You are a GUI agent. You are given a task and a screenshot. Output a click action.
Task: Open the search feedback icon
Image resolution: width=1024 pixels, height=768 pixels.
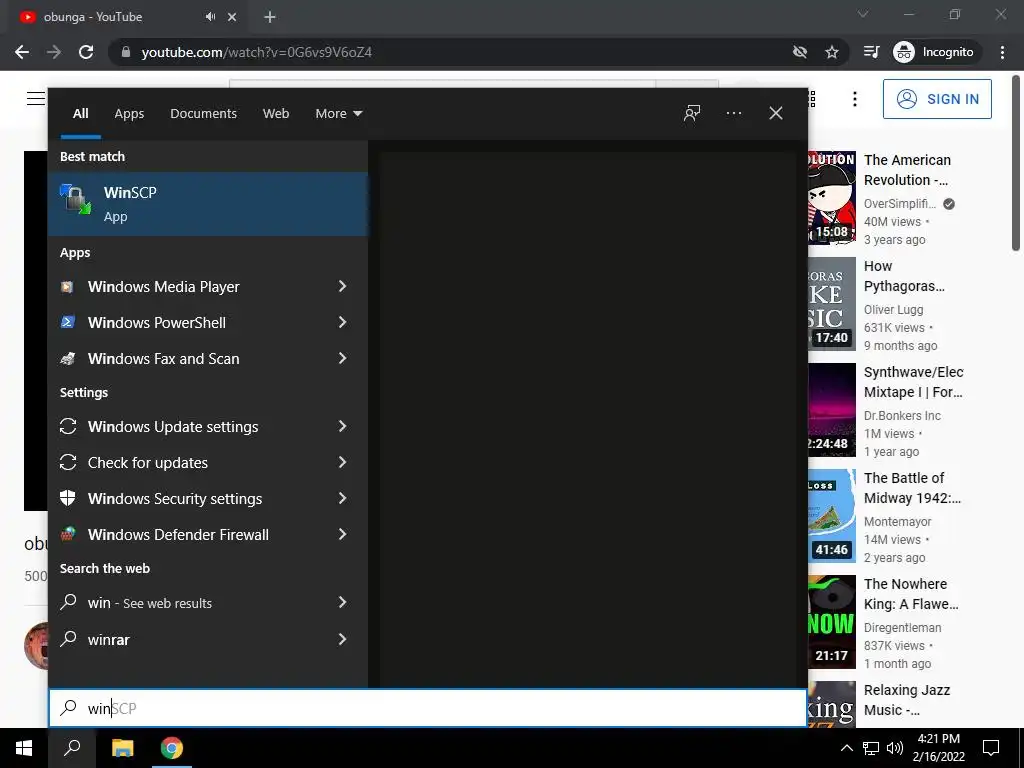click(692, 113)
